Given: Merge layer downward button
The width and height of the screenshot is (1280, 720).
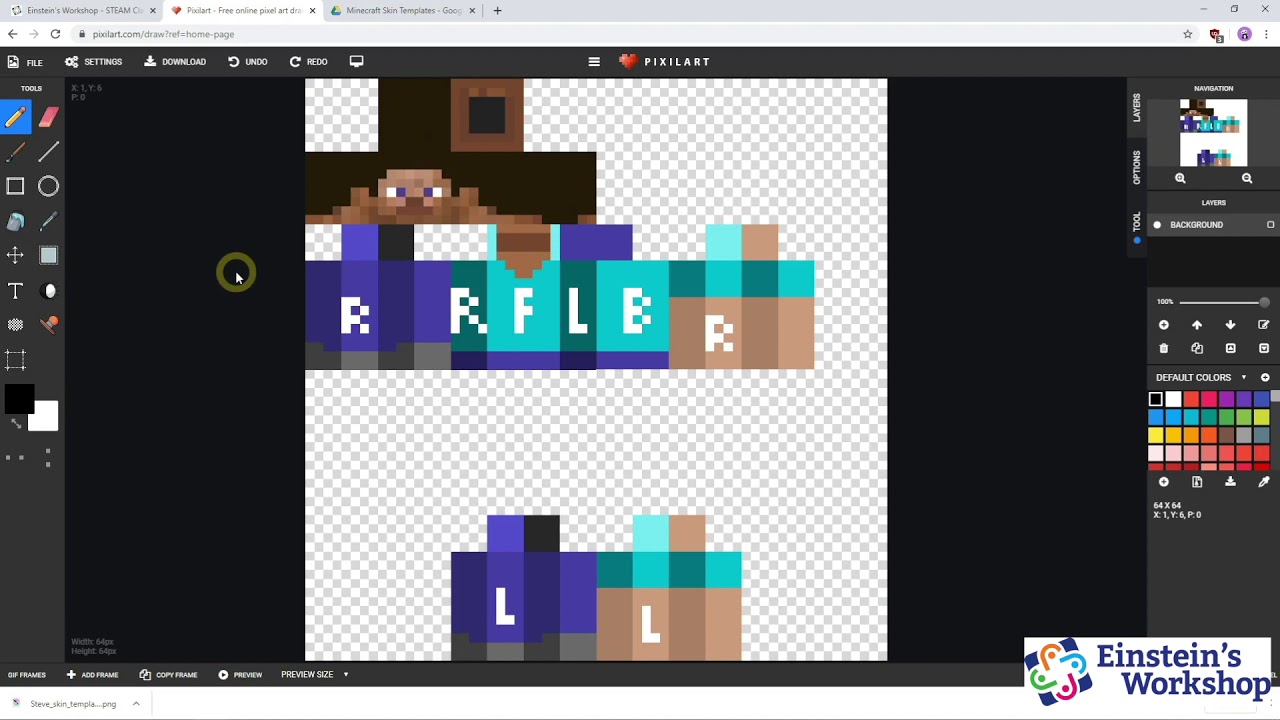Looking at the screenshot, I should 1264,348.
